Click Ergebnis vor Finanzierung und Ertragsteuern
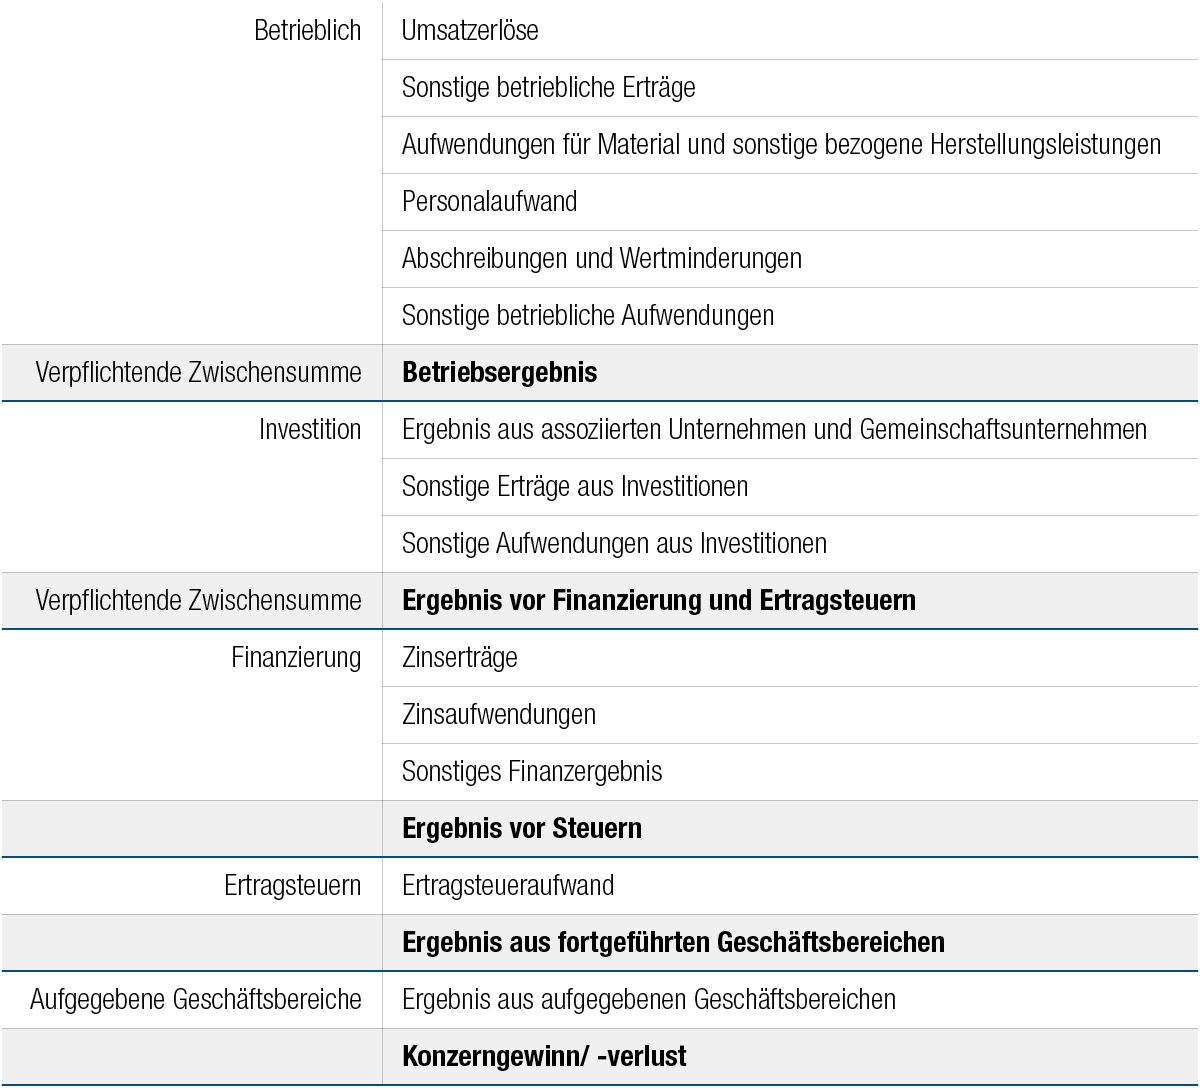This screenshot has height=1090, width=1200. 658,601
